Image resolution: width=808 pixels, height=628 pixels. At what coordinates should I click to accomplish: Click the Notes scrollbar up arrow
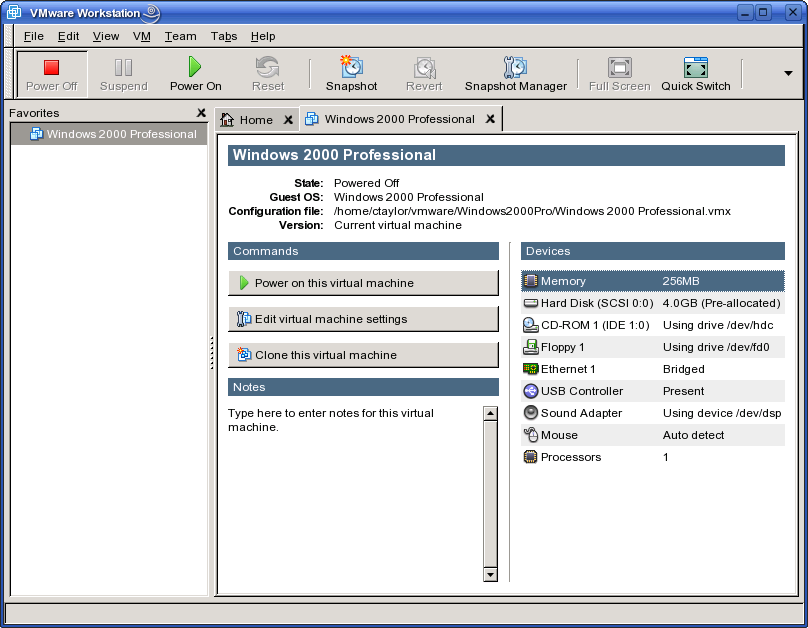pos(490,413)
